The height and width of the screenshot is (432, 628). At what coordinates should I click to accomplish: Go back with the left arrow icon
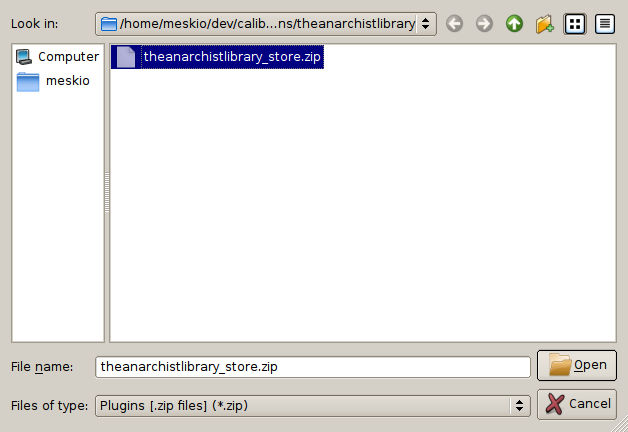coord(455,24)
